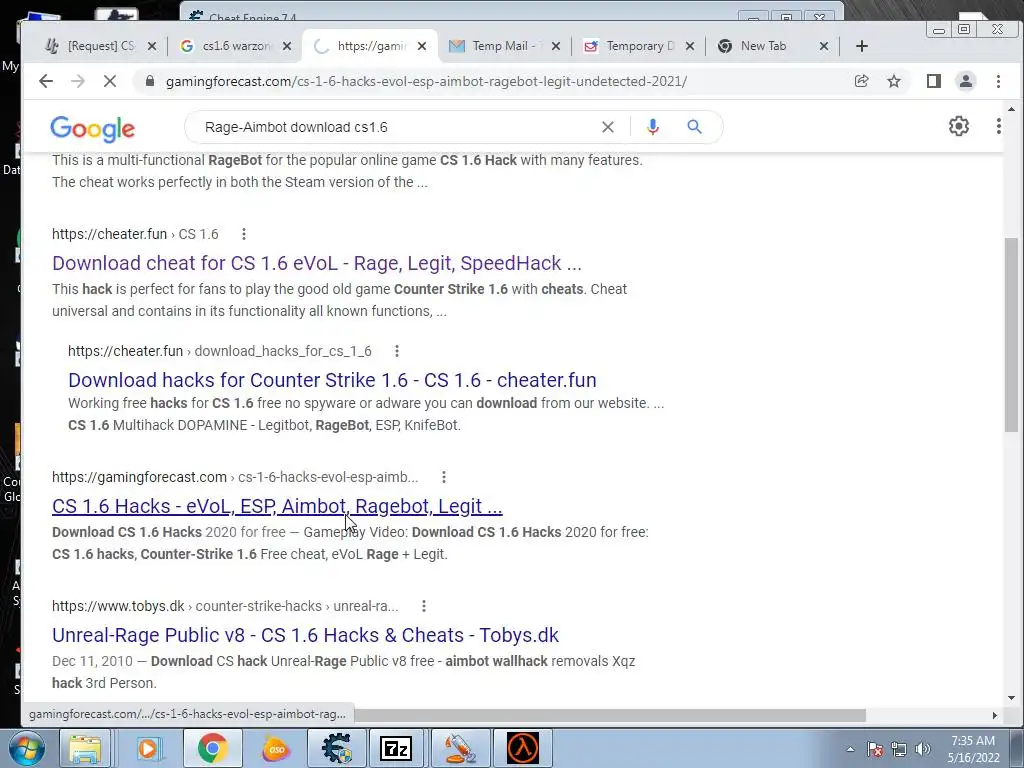Click the Google logo
The image size is (1024, 768).
(93, 129)
